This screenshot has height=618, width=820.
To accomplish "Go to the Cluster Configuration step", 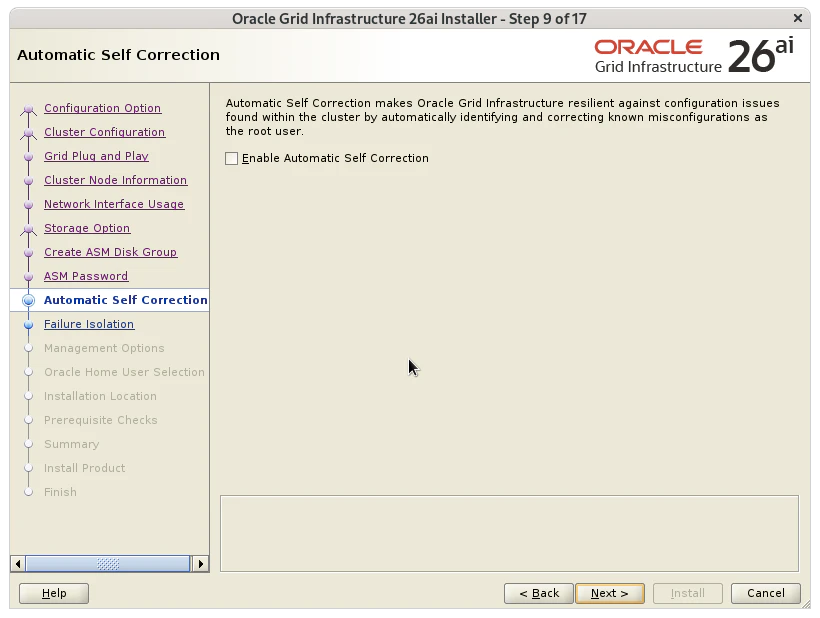I will (x=105, y=132).
